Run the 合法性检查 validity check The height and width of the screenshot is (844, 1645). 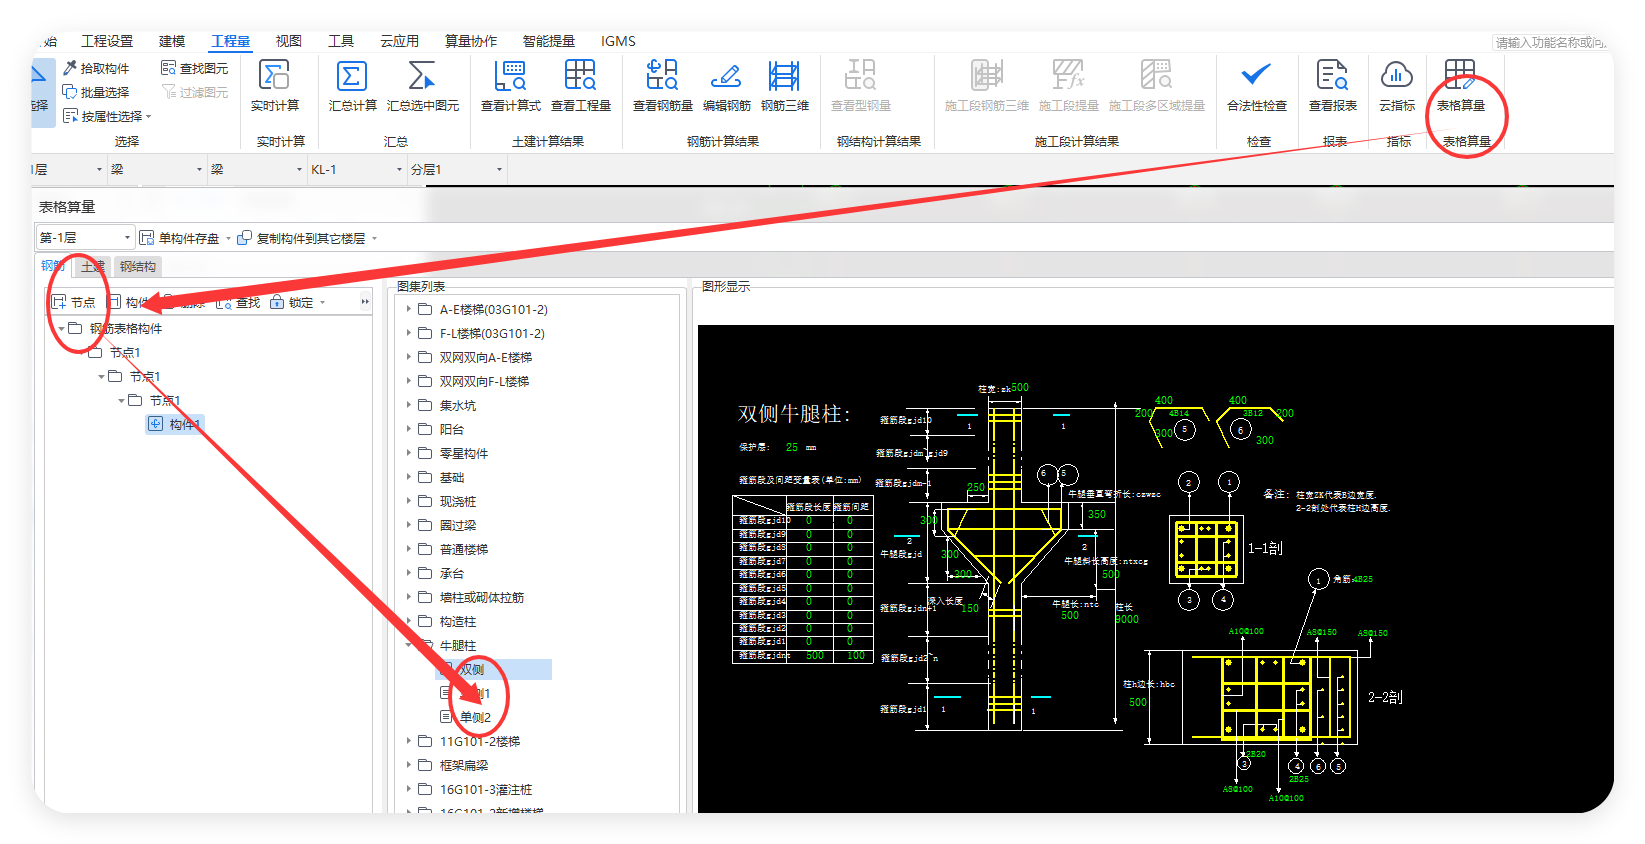click(1256, 86)
